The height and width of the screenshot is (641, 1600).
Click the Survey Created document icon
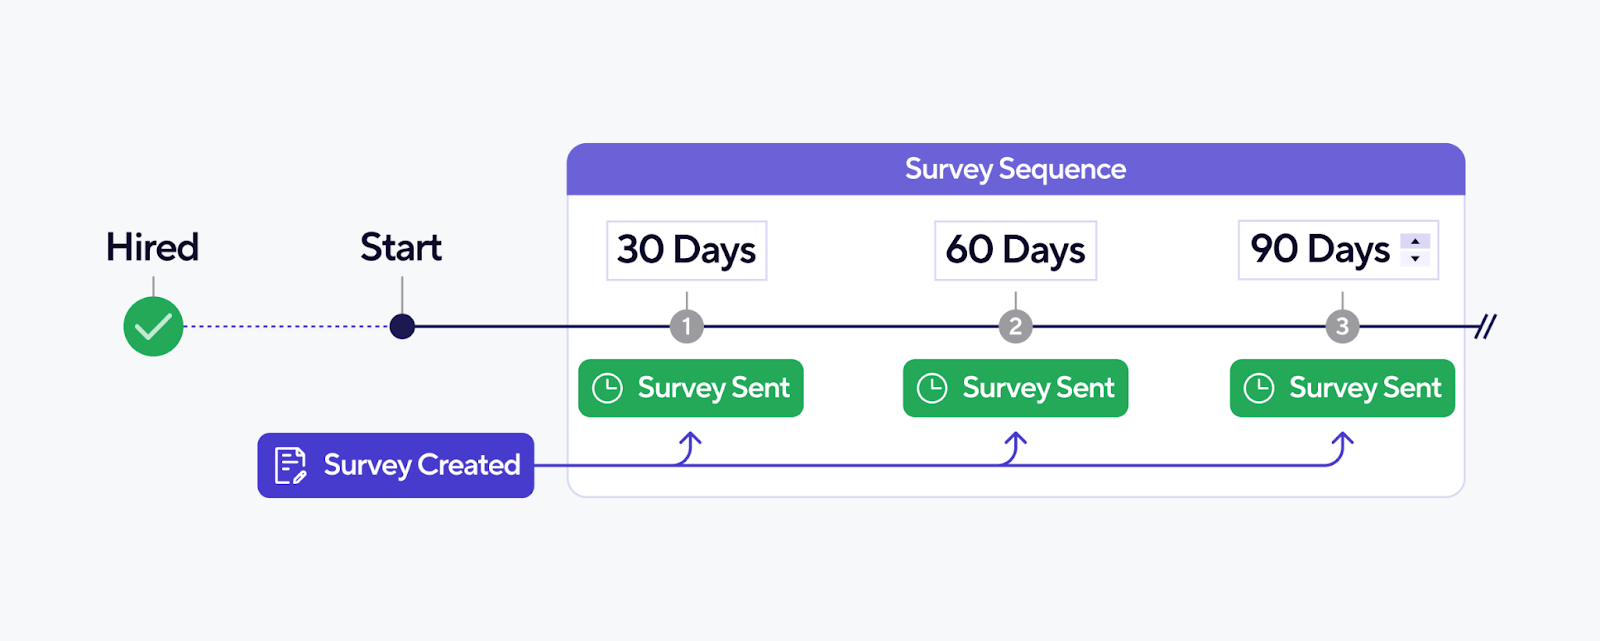pos(290,466)
